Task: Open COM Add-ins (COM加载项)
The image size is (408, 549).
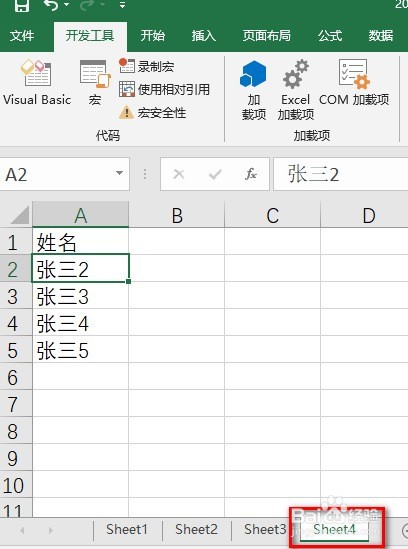Action: 354,82
